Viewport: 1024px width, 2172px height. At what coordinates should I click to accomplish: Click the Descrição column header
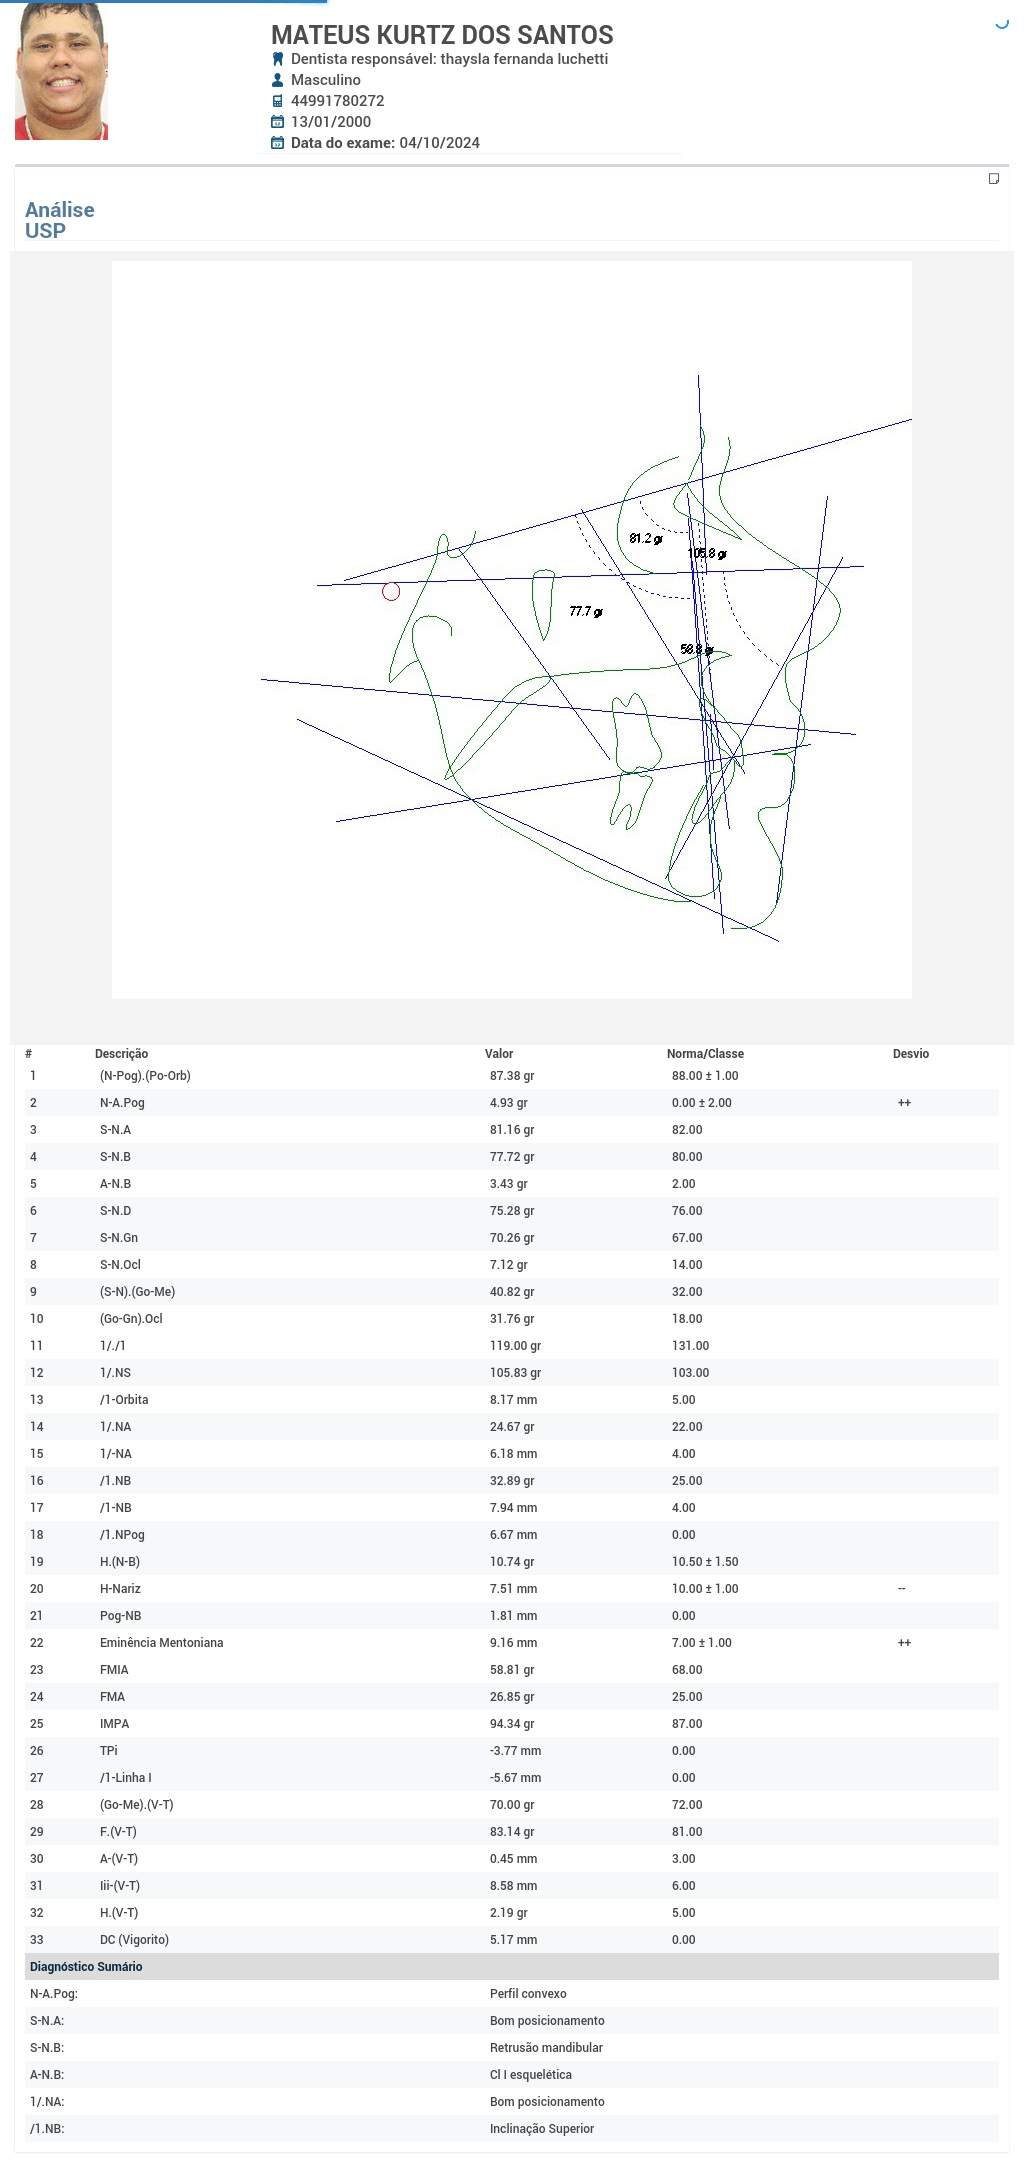pyautogui.click(x=121, y=1054)
